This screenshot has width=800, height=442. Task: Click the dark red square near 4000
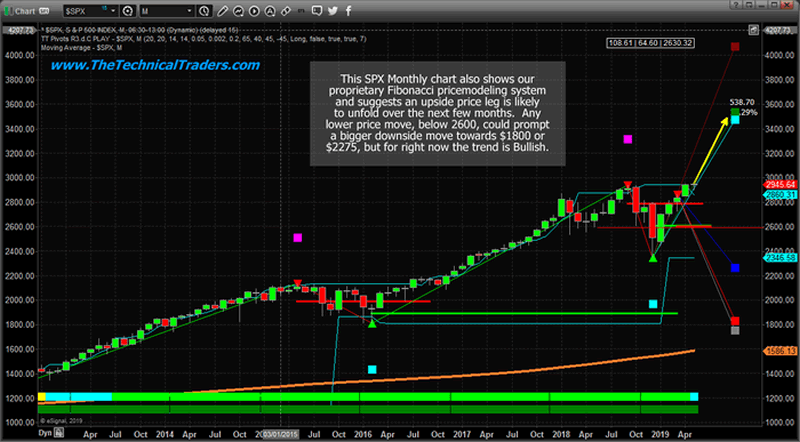(x=735, y=47)
